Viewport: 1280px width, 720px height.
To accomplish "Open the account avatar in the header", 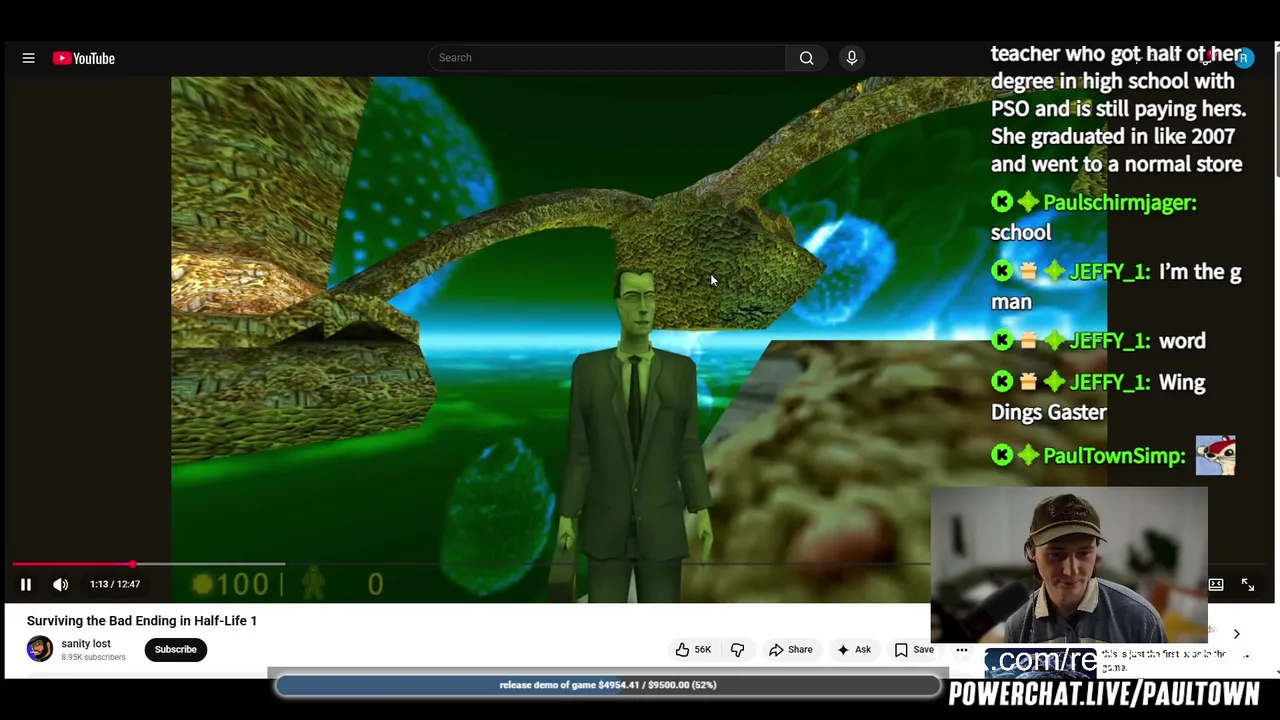I will (x=1243, y=58).
